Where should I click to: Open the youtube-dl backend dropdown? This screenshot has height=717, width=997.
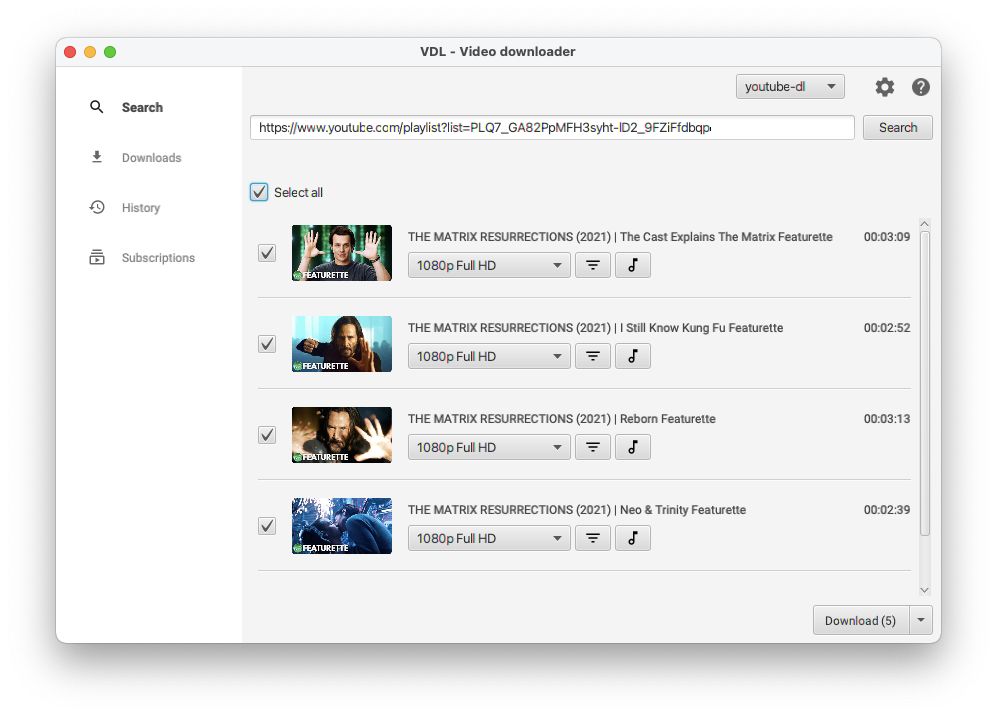click(x=789, y=86)
